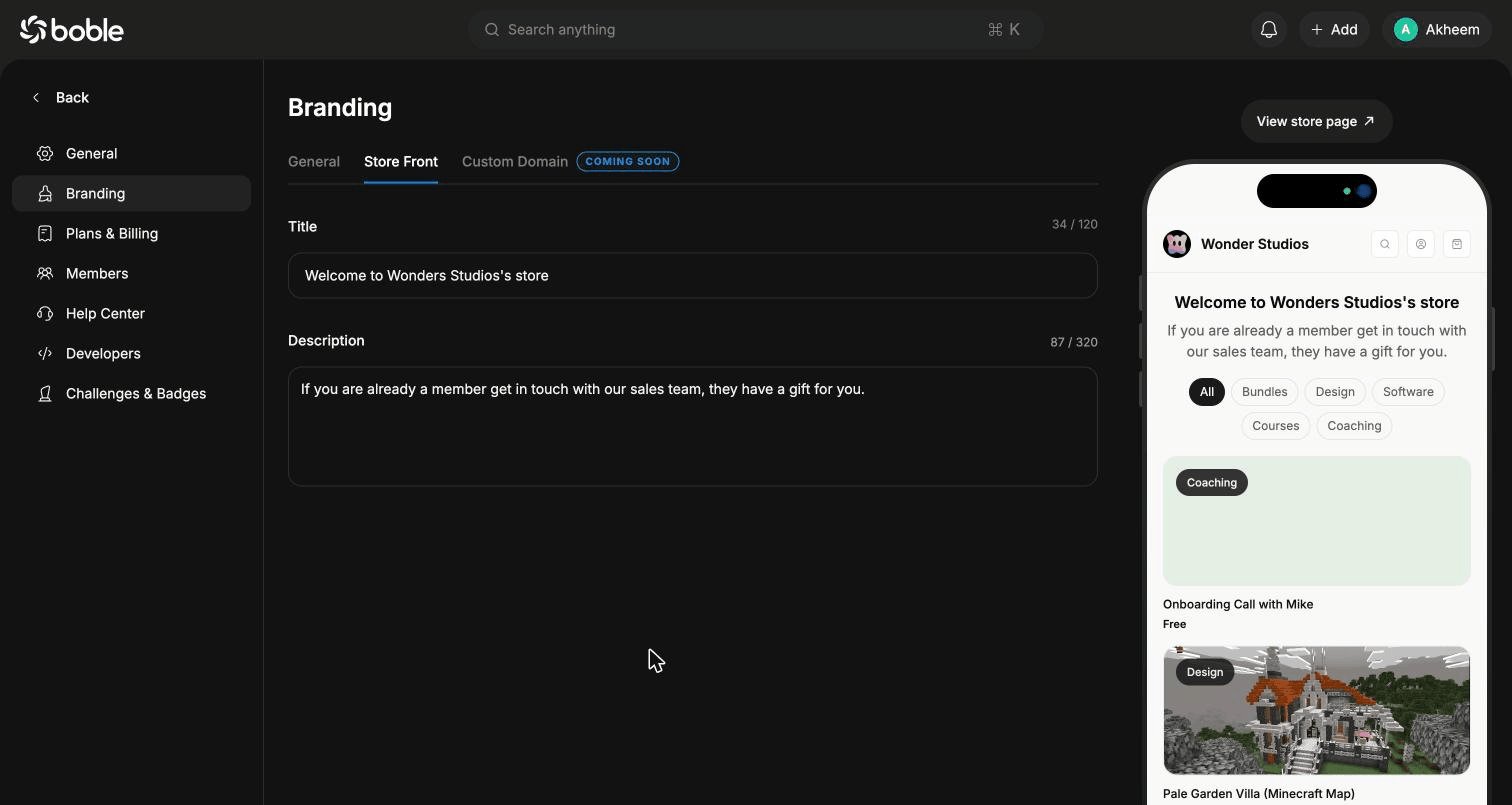Open General settings in sidebar
Viewport: 1512px width, 805px height.
click(x=131, y=153)
